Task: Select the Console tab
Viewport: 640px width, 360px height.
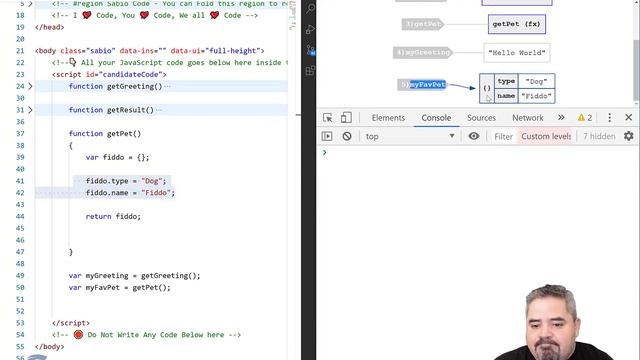Action: click(436, 118)
